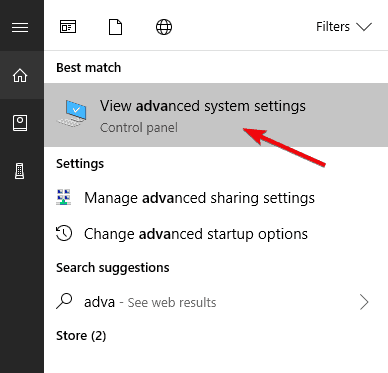Click the computer icon of best match

pos(72,113)
